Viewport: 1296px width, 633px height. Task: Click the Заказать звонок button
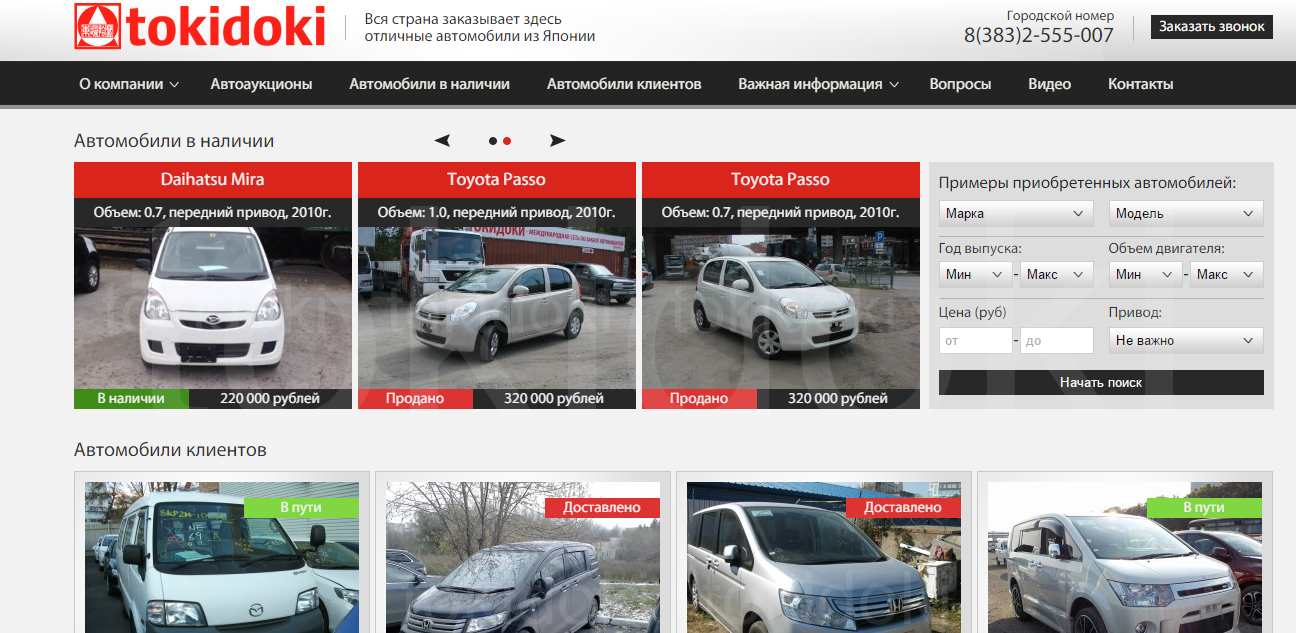pos(1212,27)
